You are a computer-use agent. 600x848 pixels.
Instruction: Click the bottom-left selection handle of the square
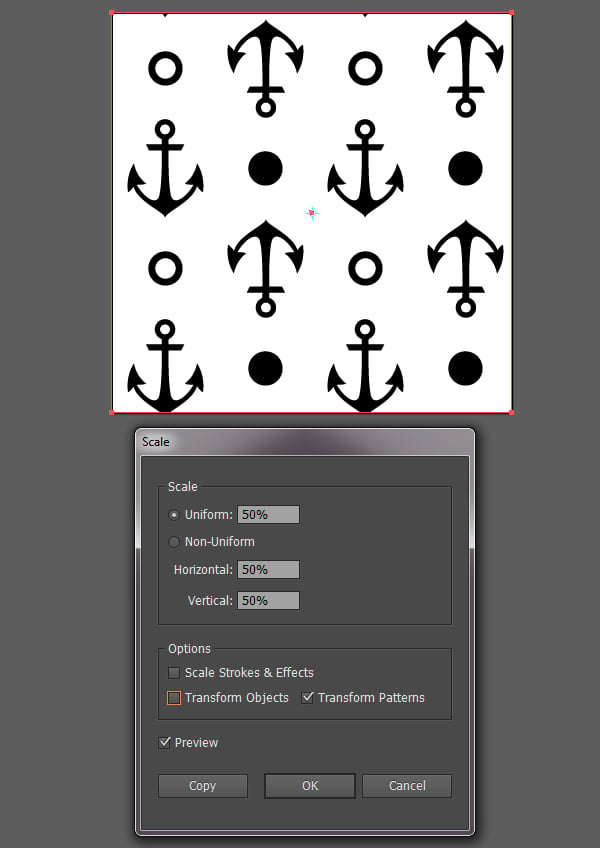point(111,413)
